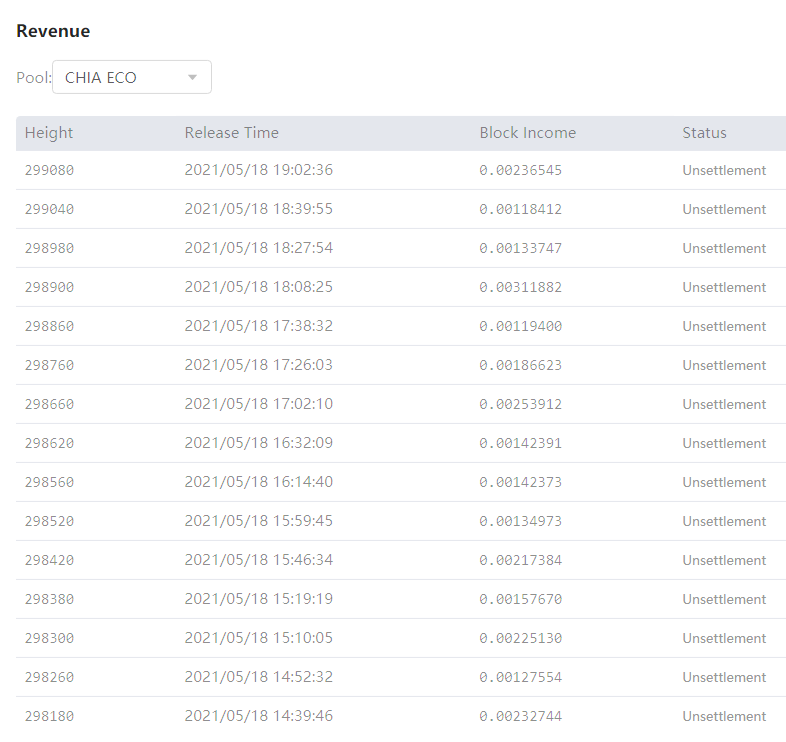Select height cell 299080
This screenshot has width=786, height=742.
click(50, 170)
